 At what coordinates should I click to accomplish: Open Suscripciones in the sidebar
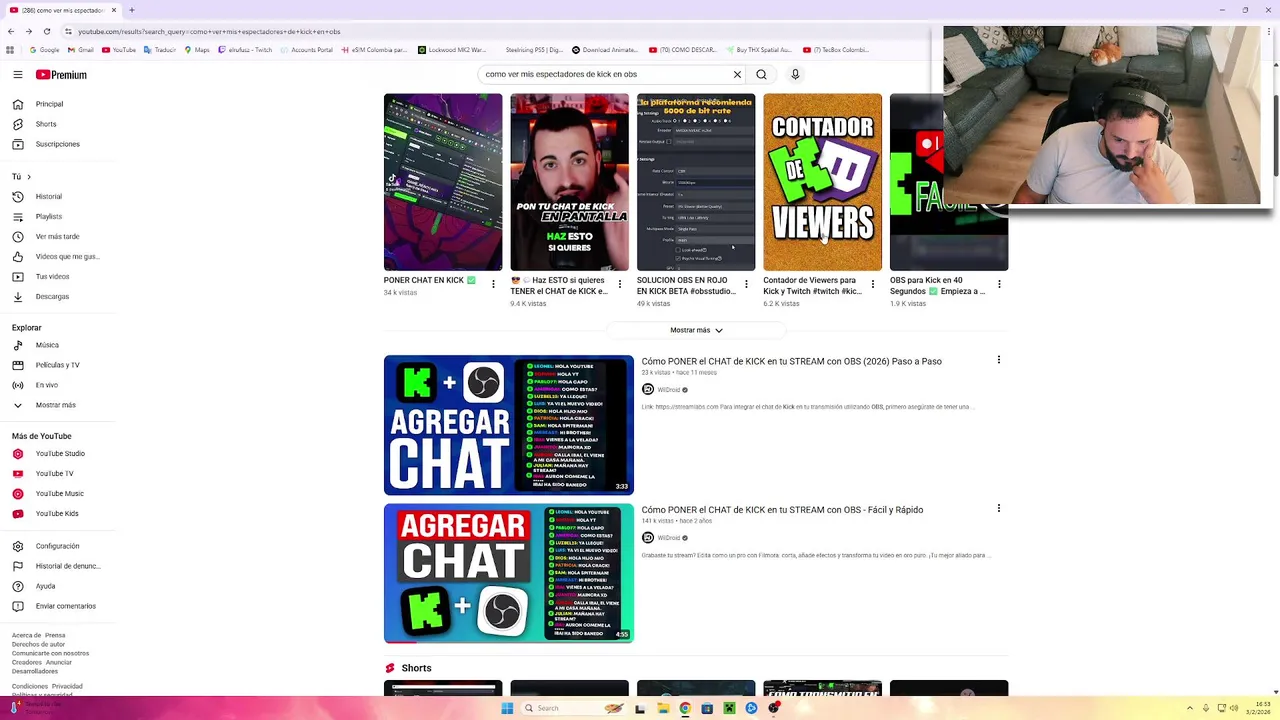click(x=60, y=144)
